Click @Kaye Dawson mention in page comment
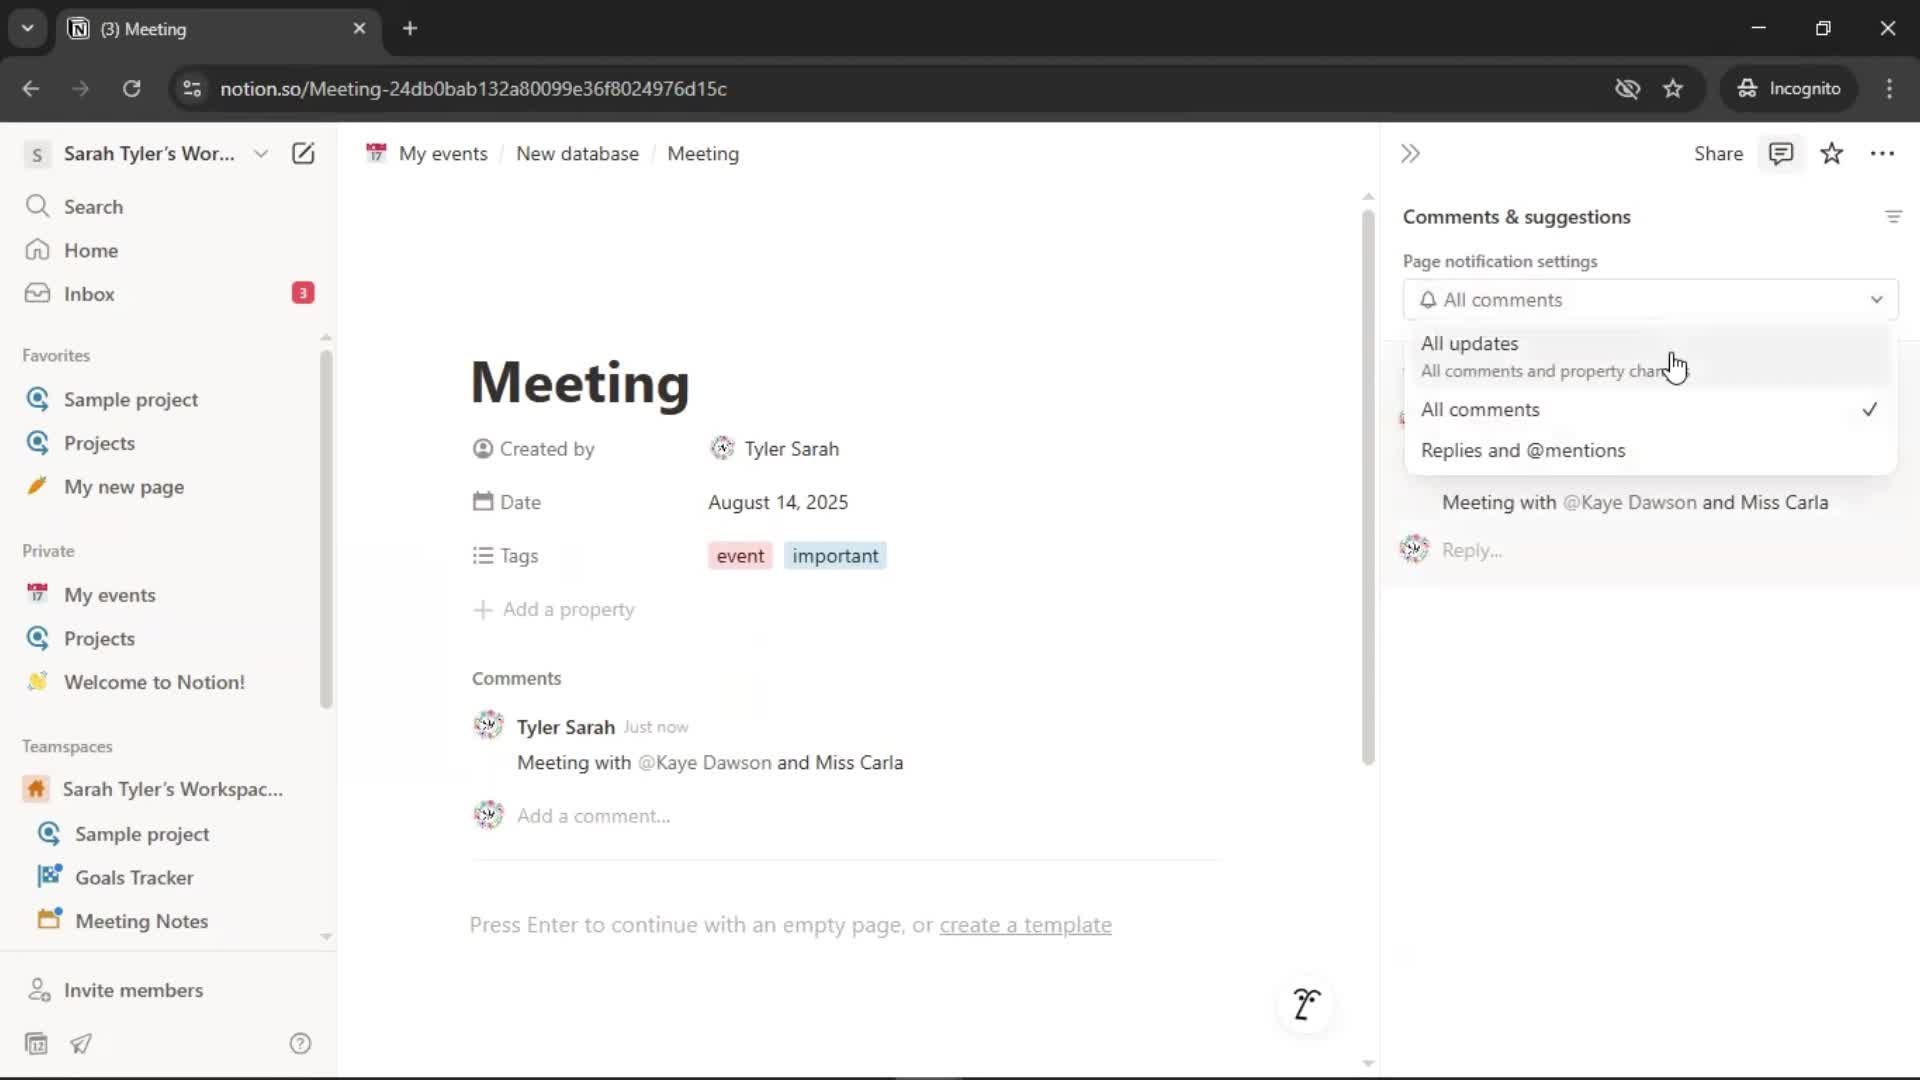 [704, 763]
